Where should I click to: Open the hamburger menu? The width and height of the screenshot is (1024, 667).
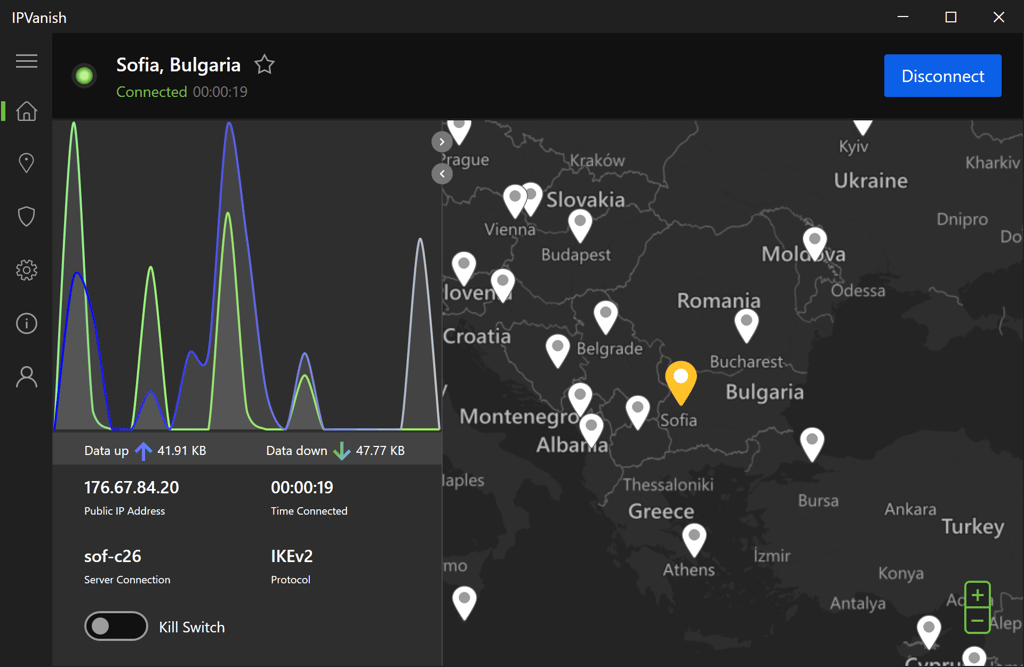click(x=26, y=61)
